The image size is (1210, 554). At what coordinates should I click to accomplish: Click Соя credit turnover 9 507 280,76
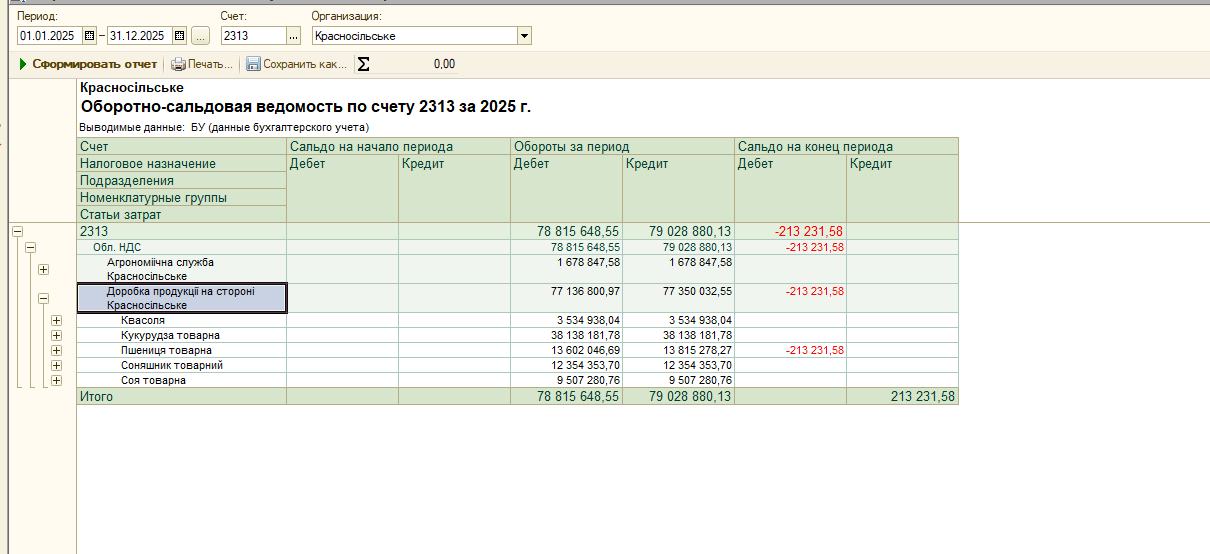point(678,380)
